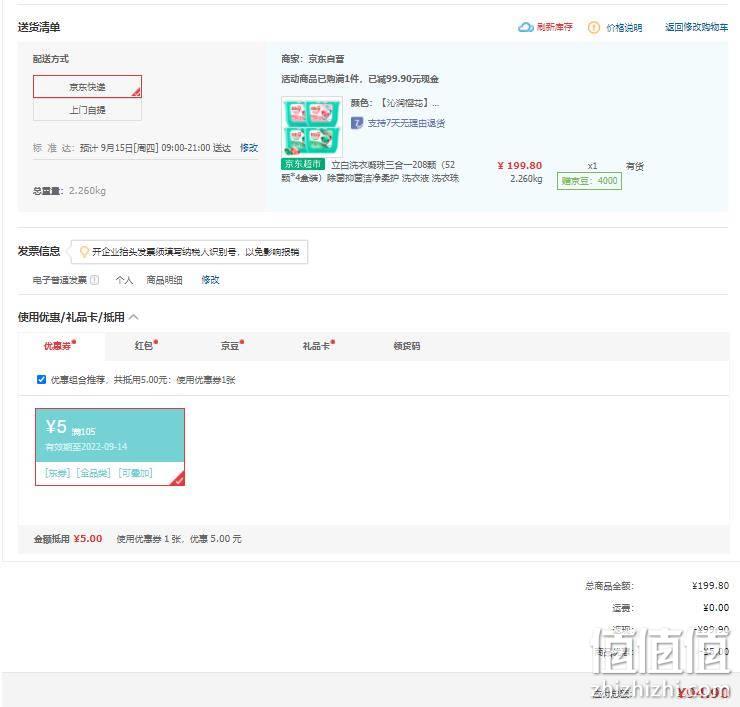
Task: Click the 刷新库存 link
Action: click(554, 27)
